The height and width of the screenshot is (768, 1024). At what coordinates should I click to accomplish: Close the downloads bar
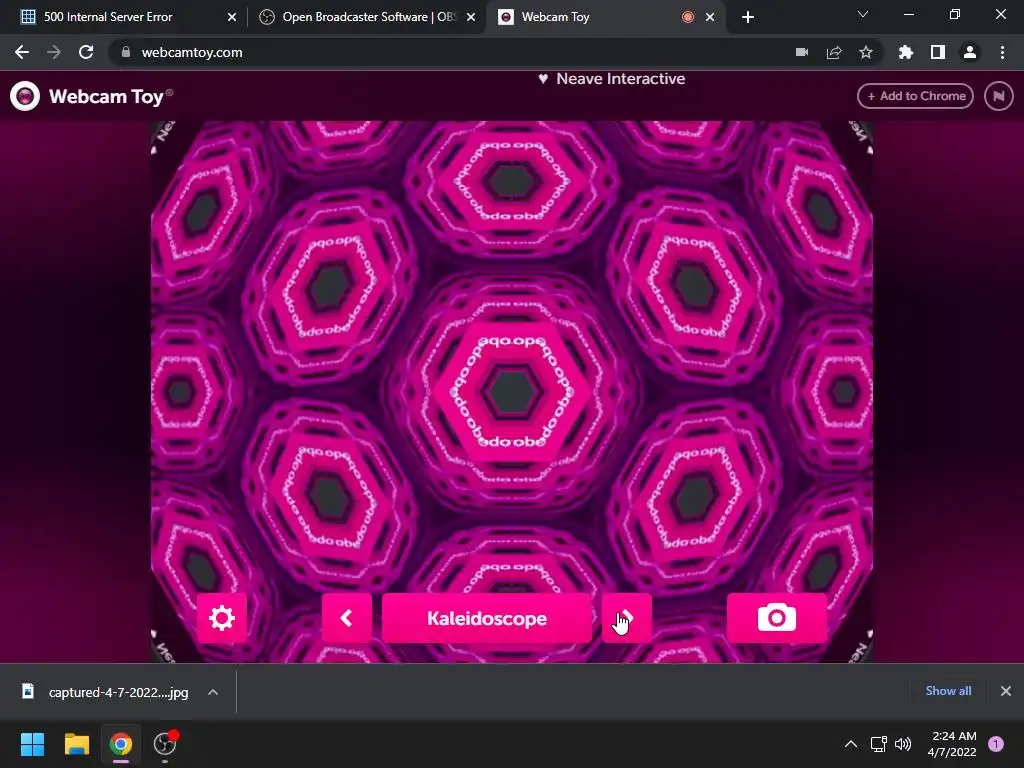pyautogui.click(x=1006, y=691)
